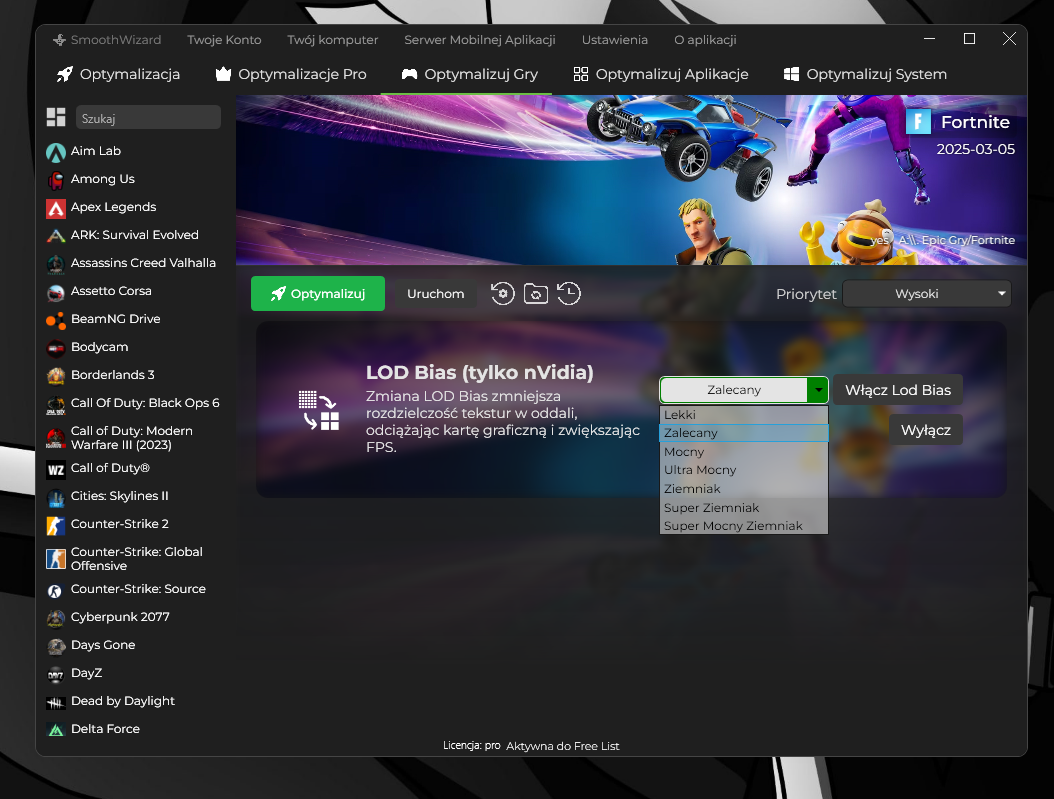Screen dimensions: 1054x799
Task: Open the folder refresh icon
Action: point(536,294)
